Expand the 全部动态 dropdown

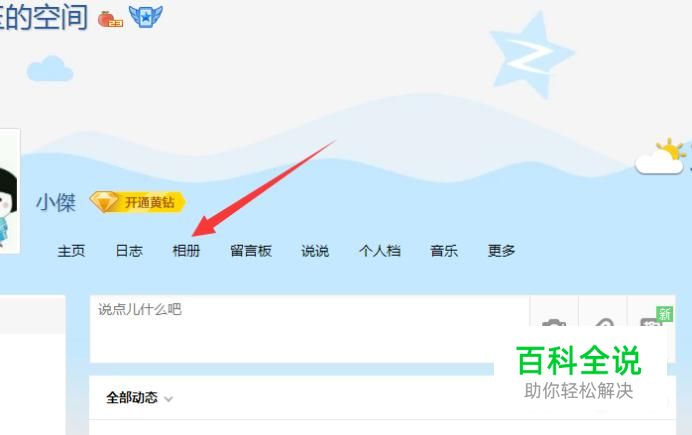(x=139, y=398)
